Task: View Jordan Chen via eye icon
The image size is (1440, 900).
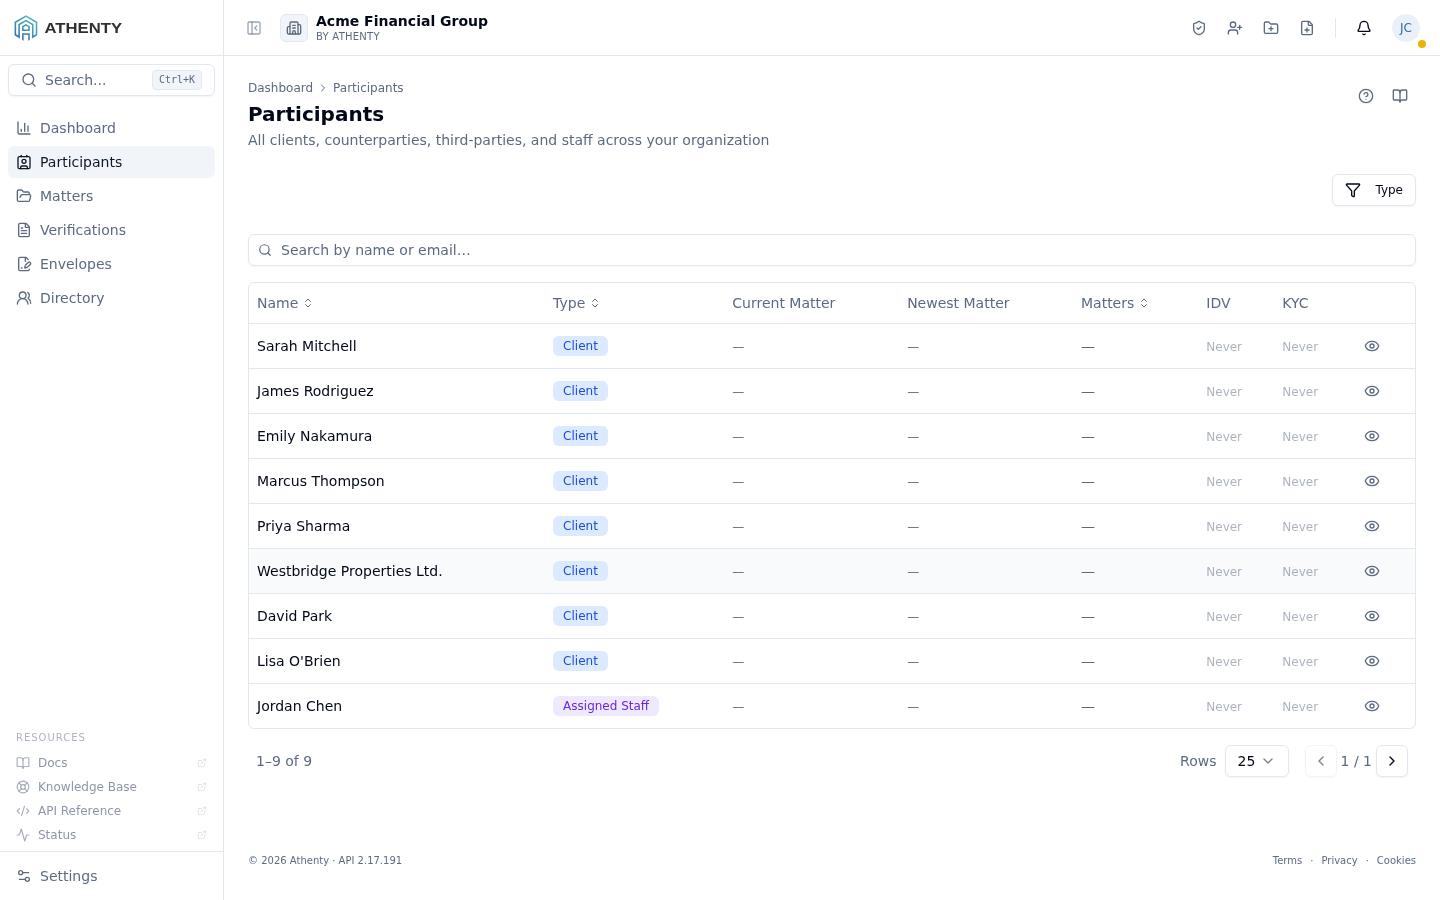Action: [1372, 706]
